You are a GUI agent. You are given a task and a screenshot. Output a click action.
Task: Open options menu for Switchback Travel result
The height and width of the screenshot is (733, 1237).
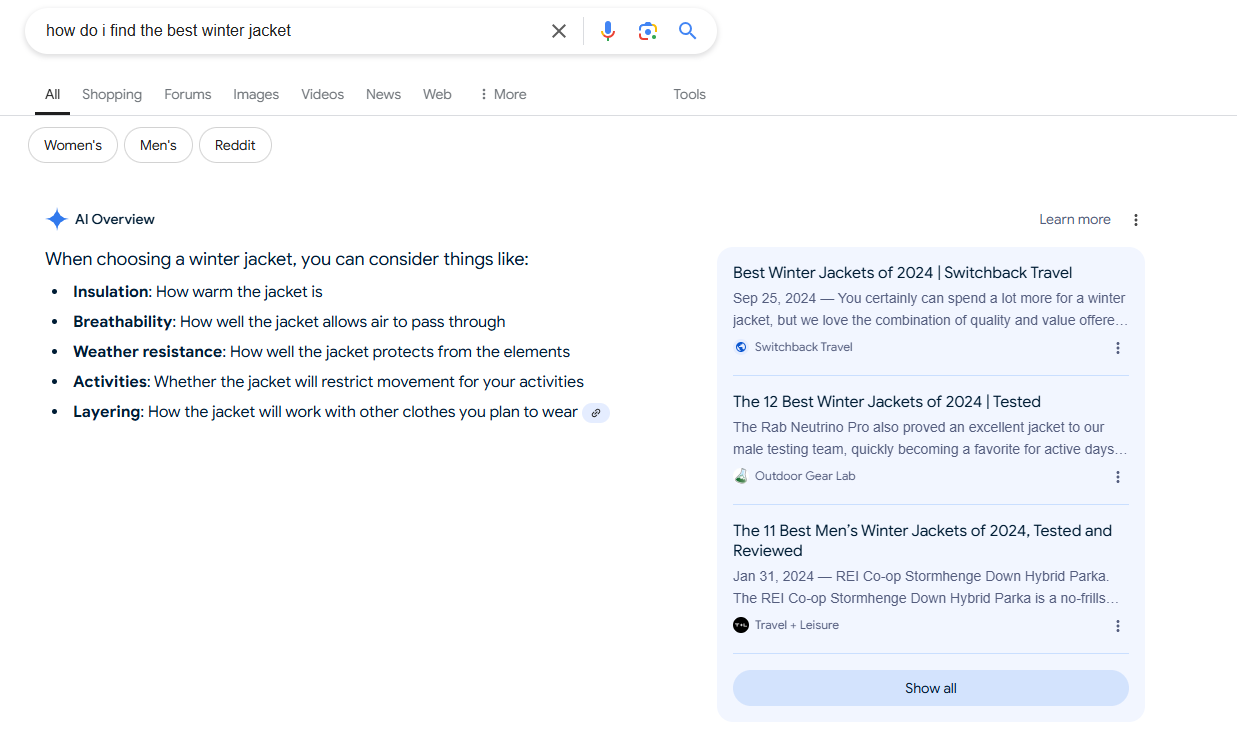1118,348
